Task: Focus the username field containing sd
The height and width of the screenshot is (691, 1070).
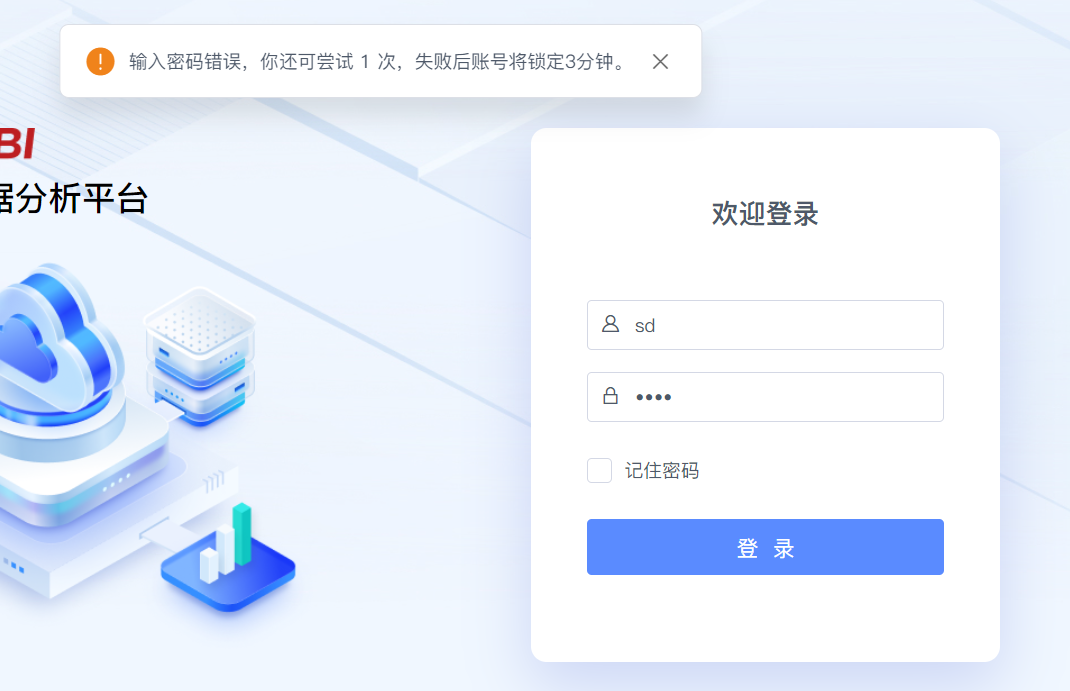Action: 765,325
